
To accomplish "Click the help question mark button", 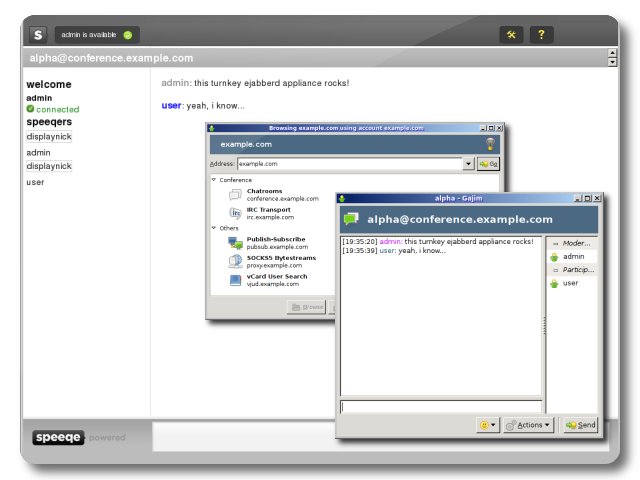I will pos(541,35).
